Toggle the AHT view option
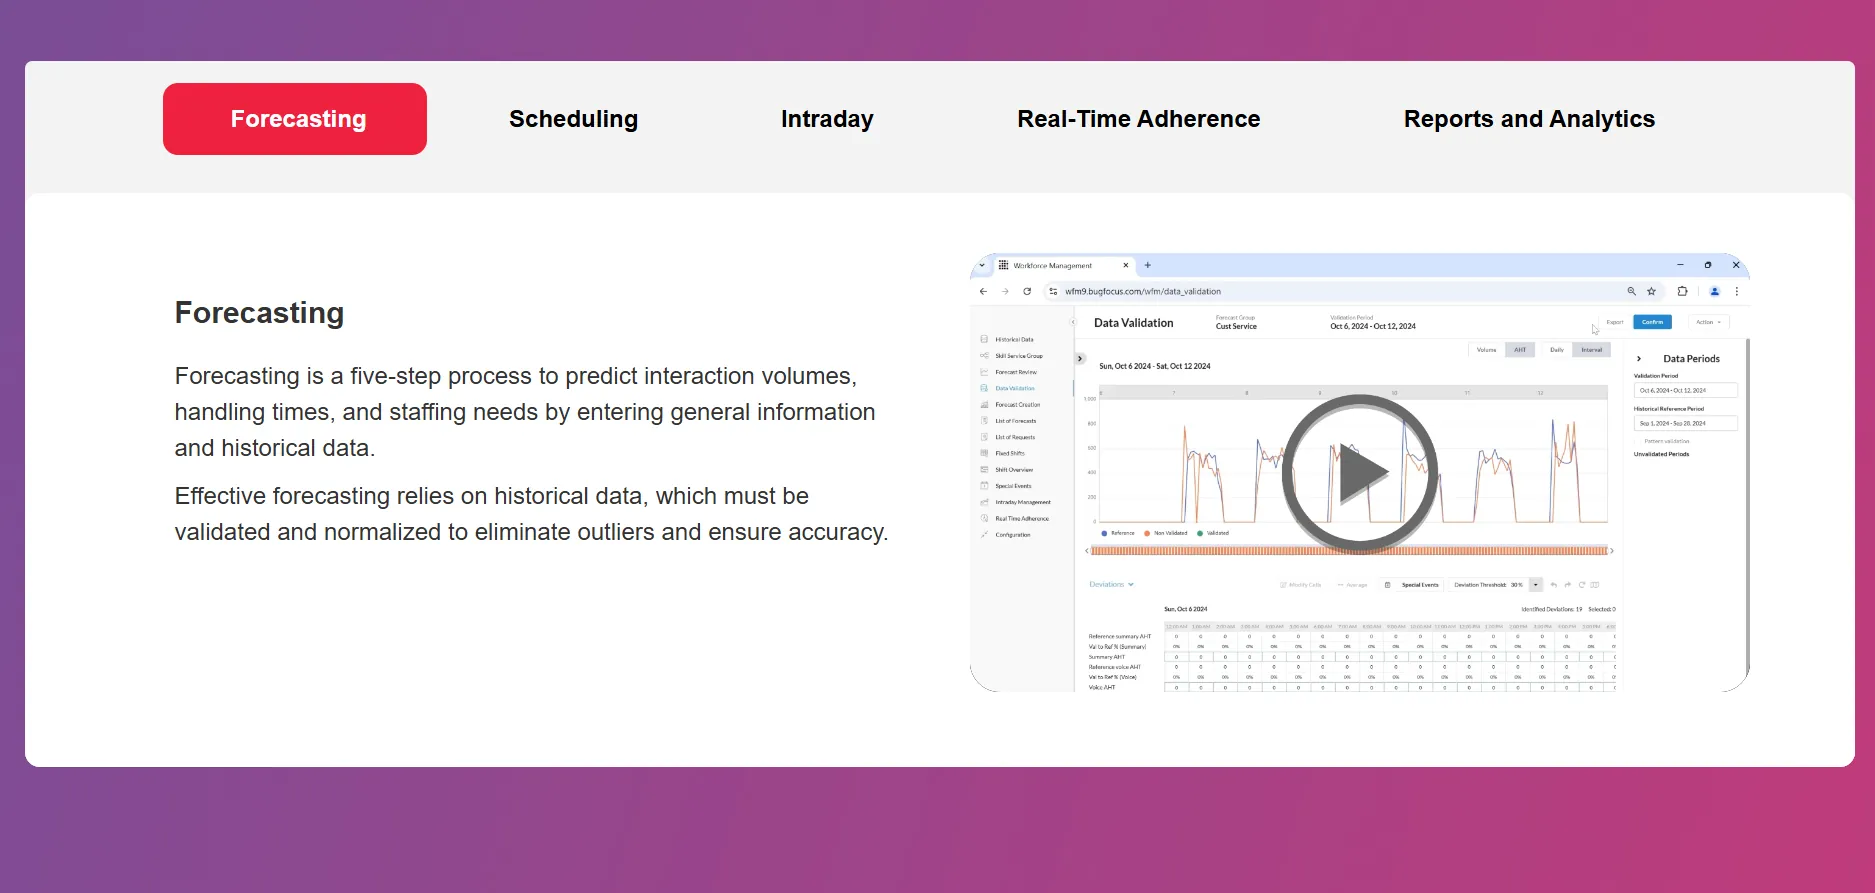The image size is (1875, 893). click(1520, 350)
